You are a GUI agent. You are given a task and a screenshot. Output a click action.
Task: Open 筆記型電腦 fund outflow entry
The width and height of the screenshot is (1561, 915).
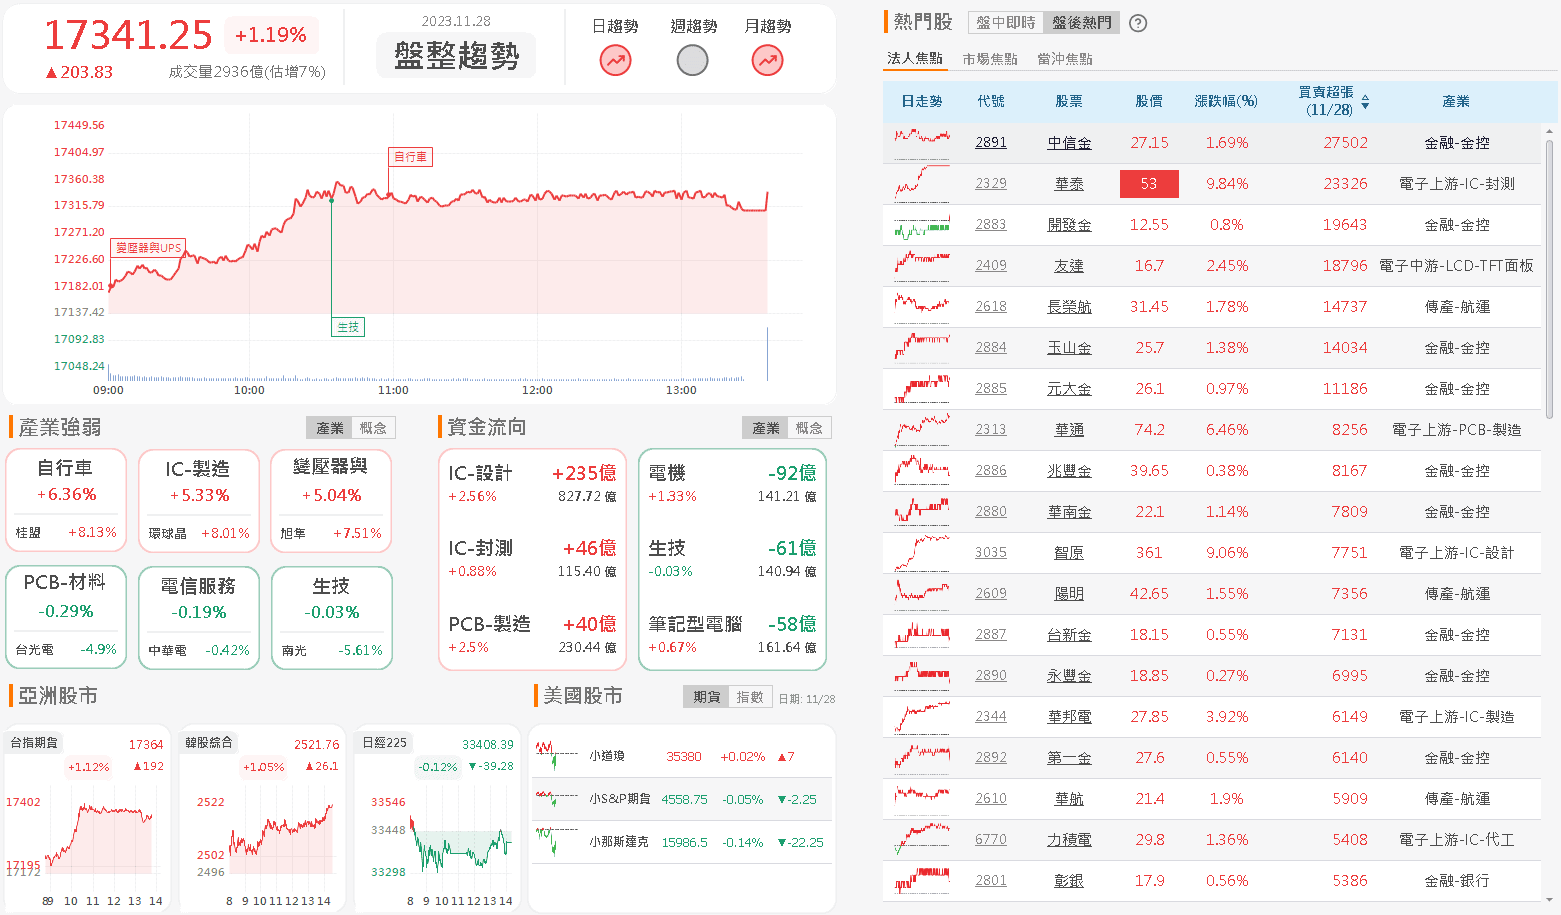(x=732, y=634)
